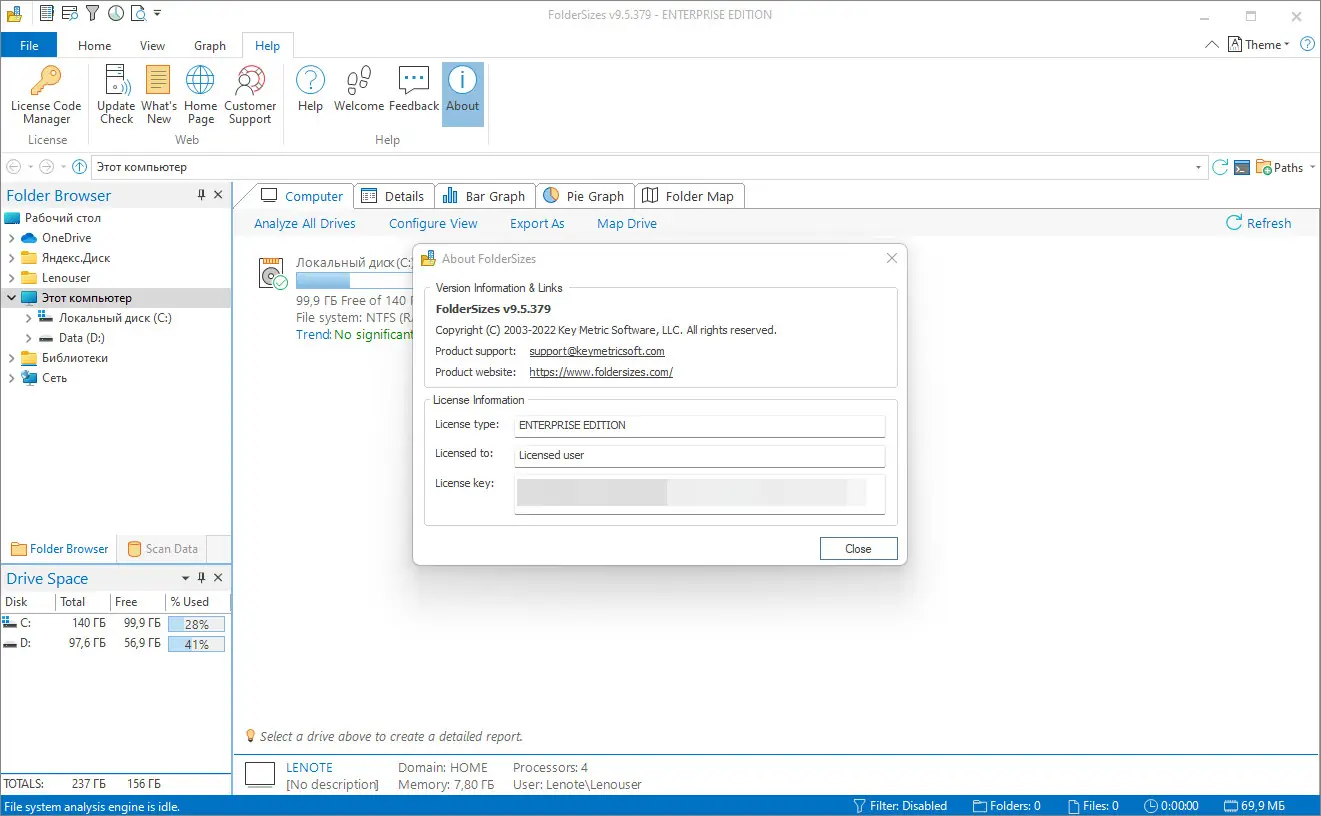1321x816 pixels.
Task: Collapse the Этот компьютер tree node
Action: 11,298
